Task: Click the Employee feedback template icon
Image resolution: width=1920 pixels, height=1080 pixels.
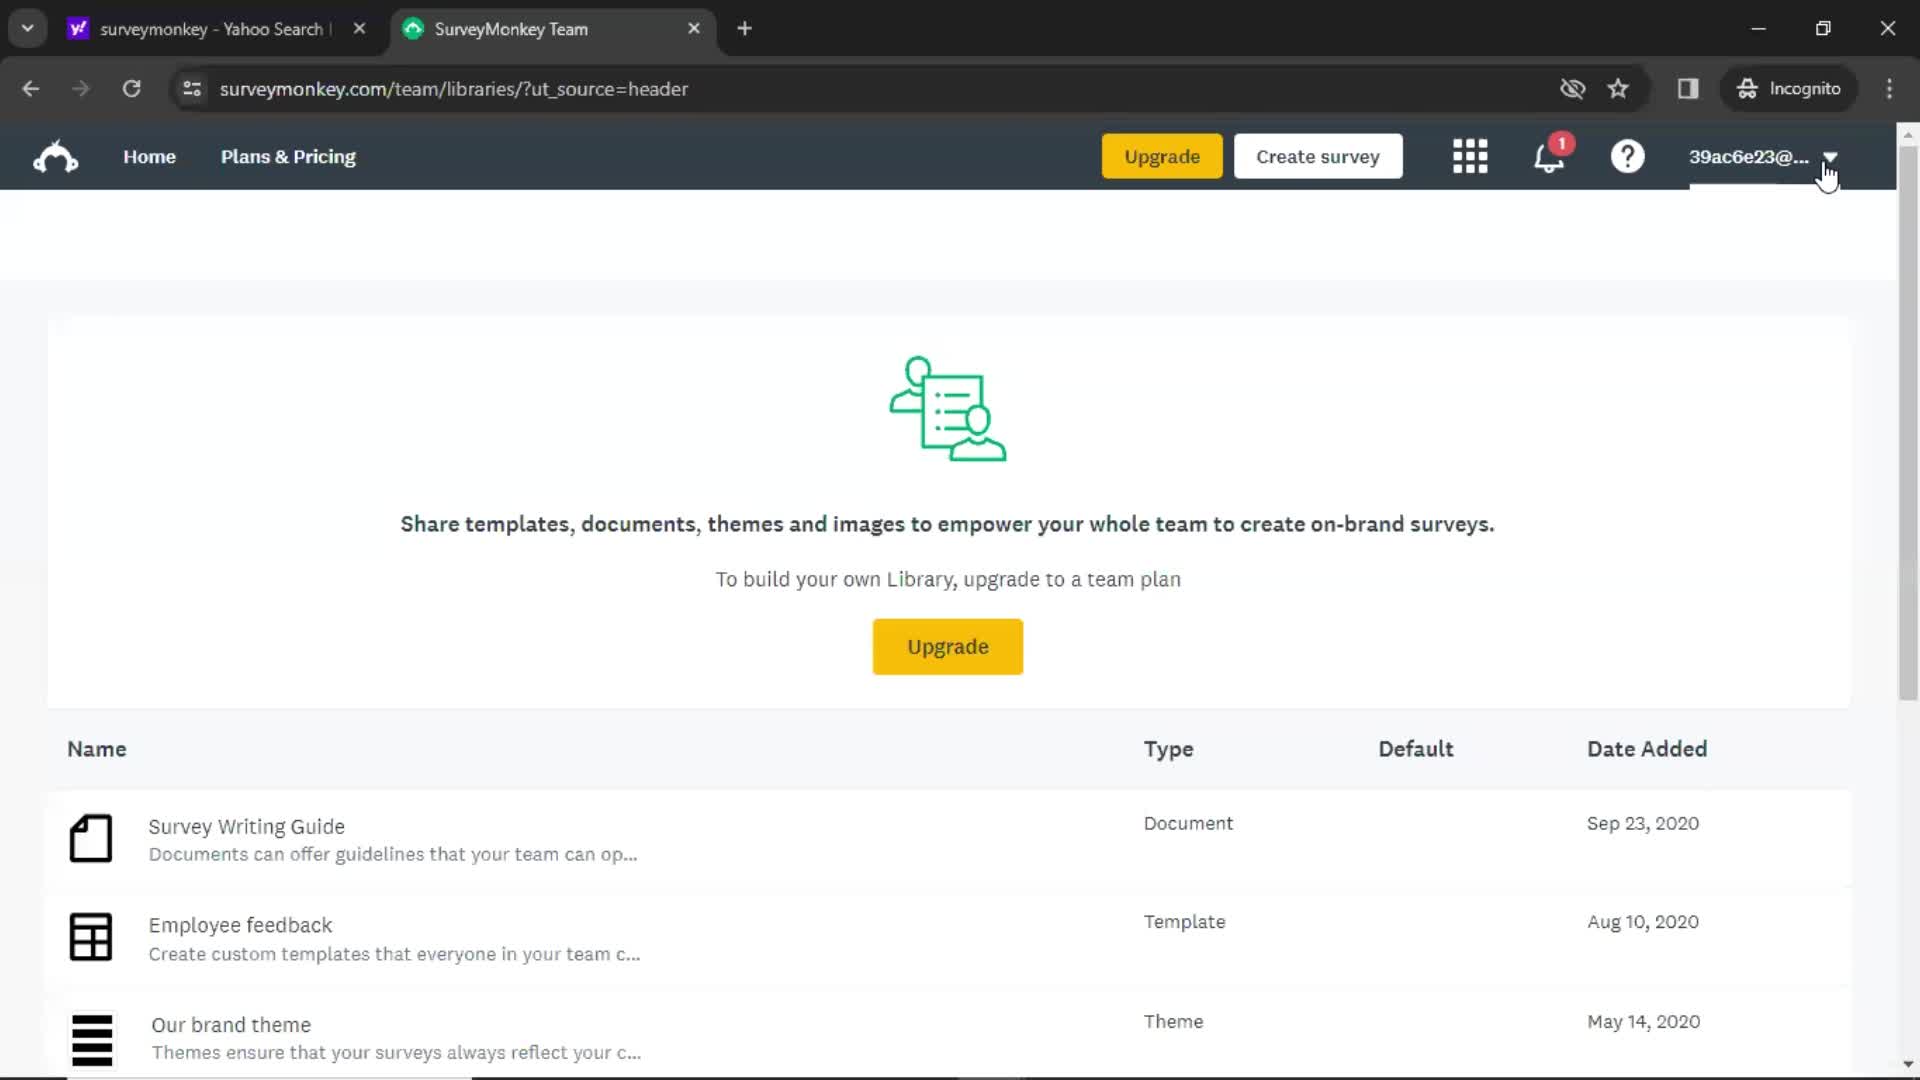Action: coord(90,937)
